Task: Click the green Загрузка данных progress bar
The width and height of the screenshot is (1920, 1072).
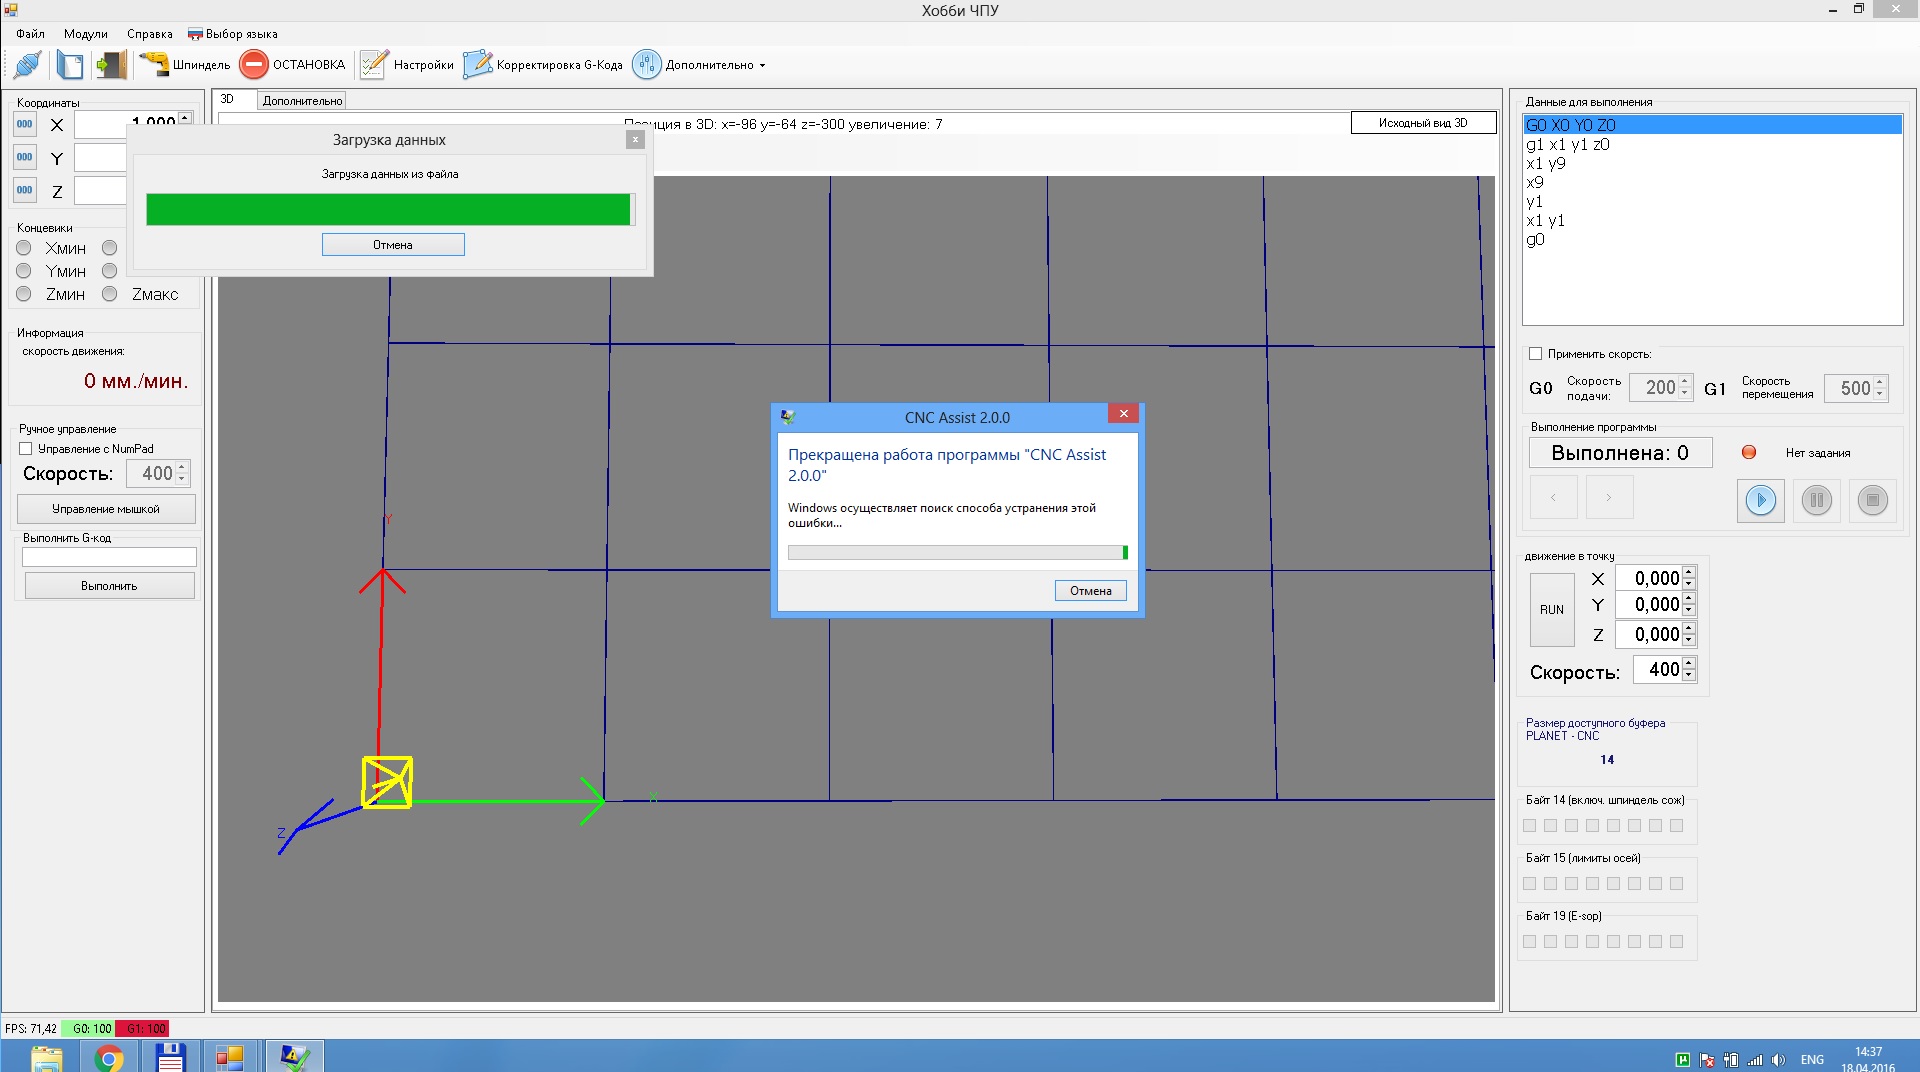Action: [x=391, y=209]
